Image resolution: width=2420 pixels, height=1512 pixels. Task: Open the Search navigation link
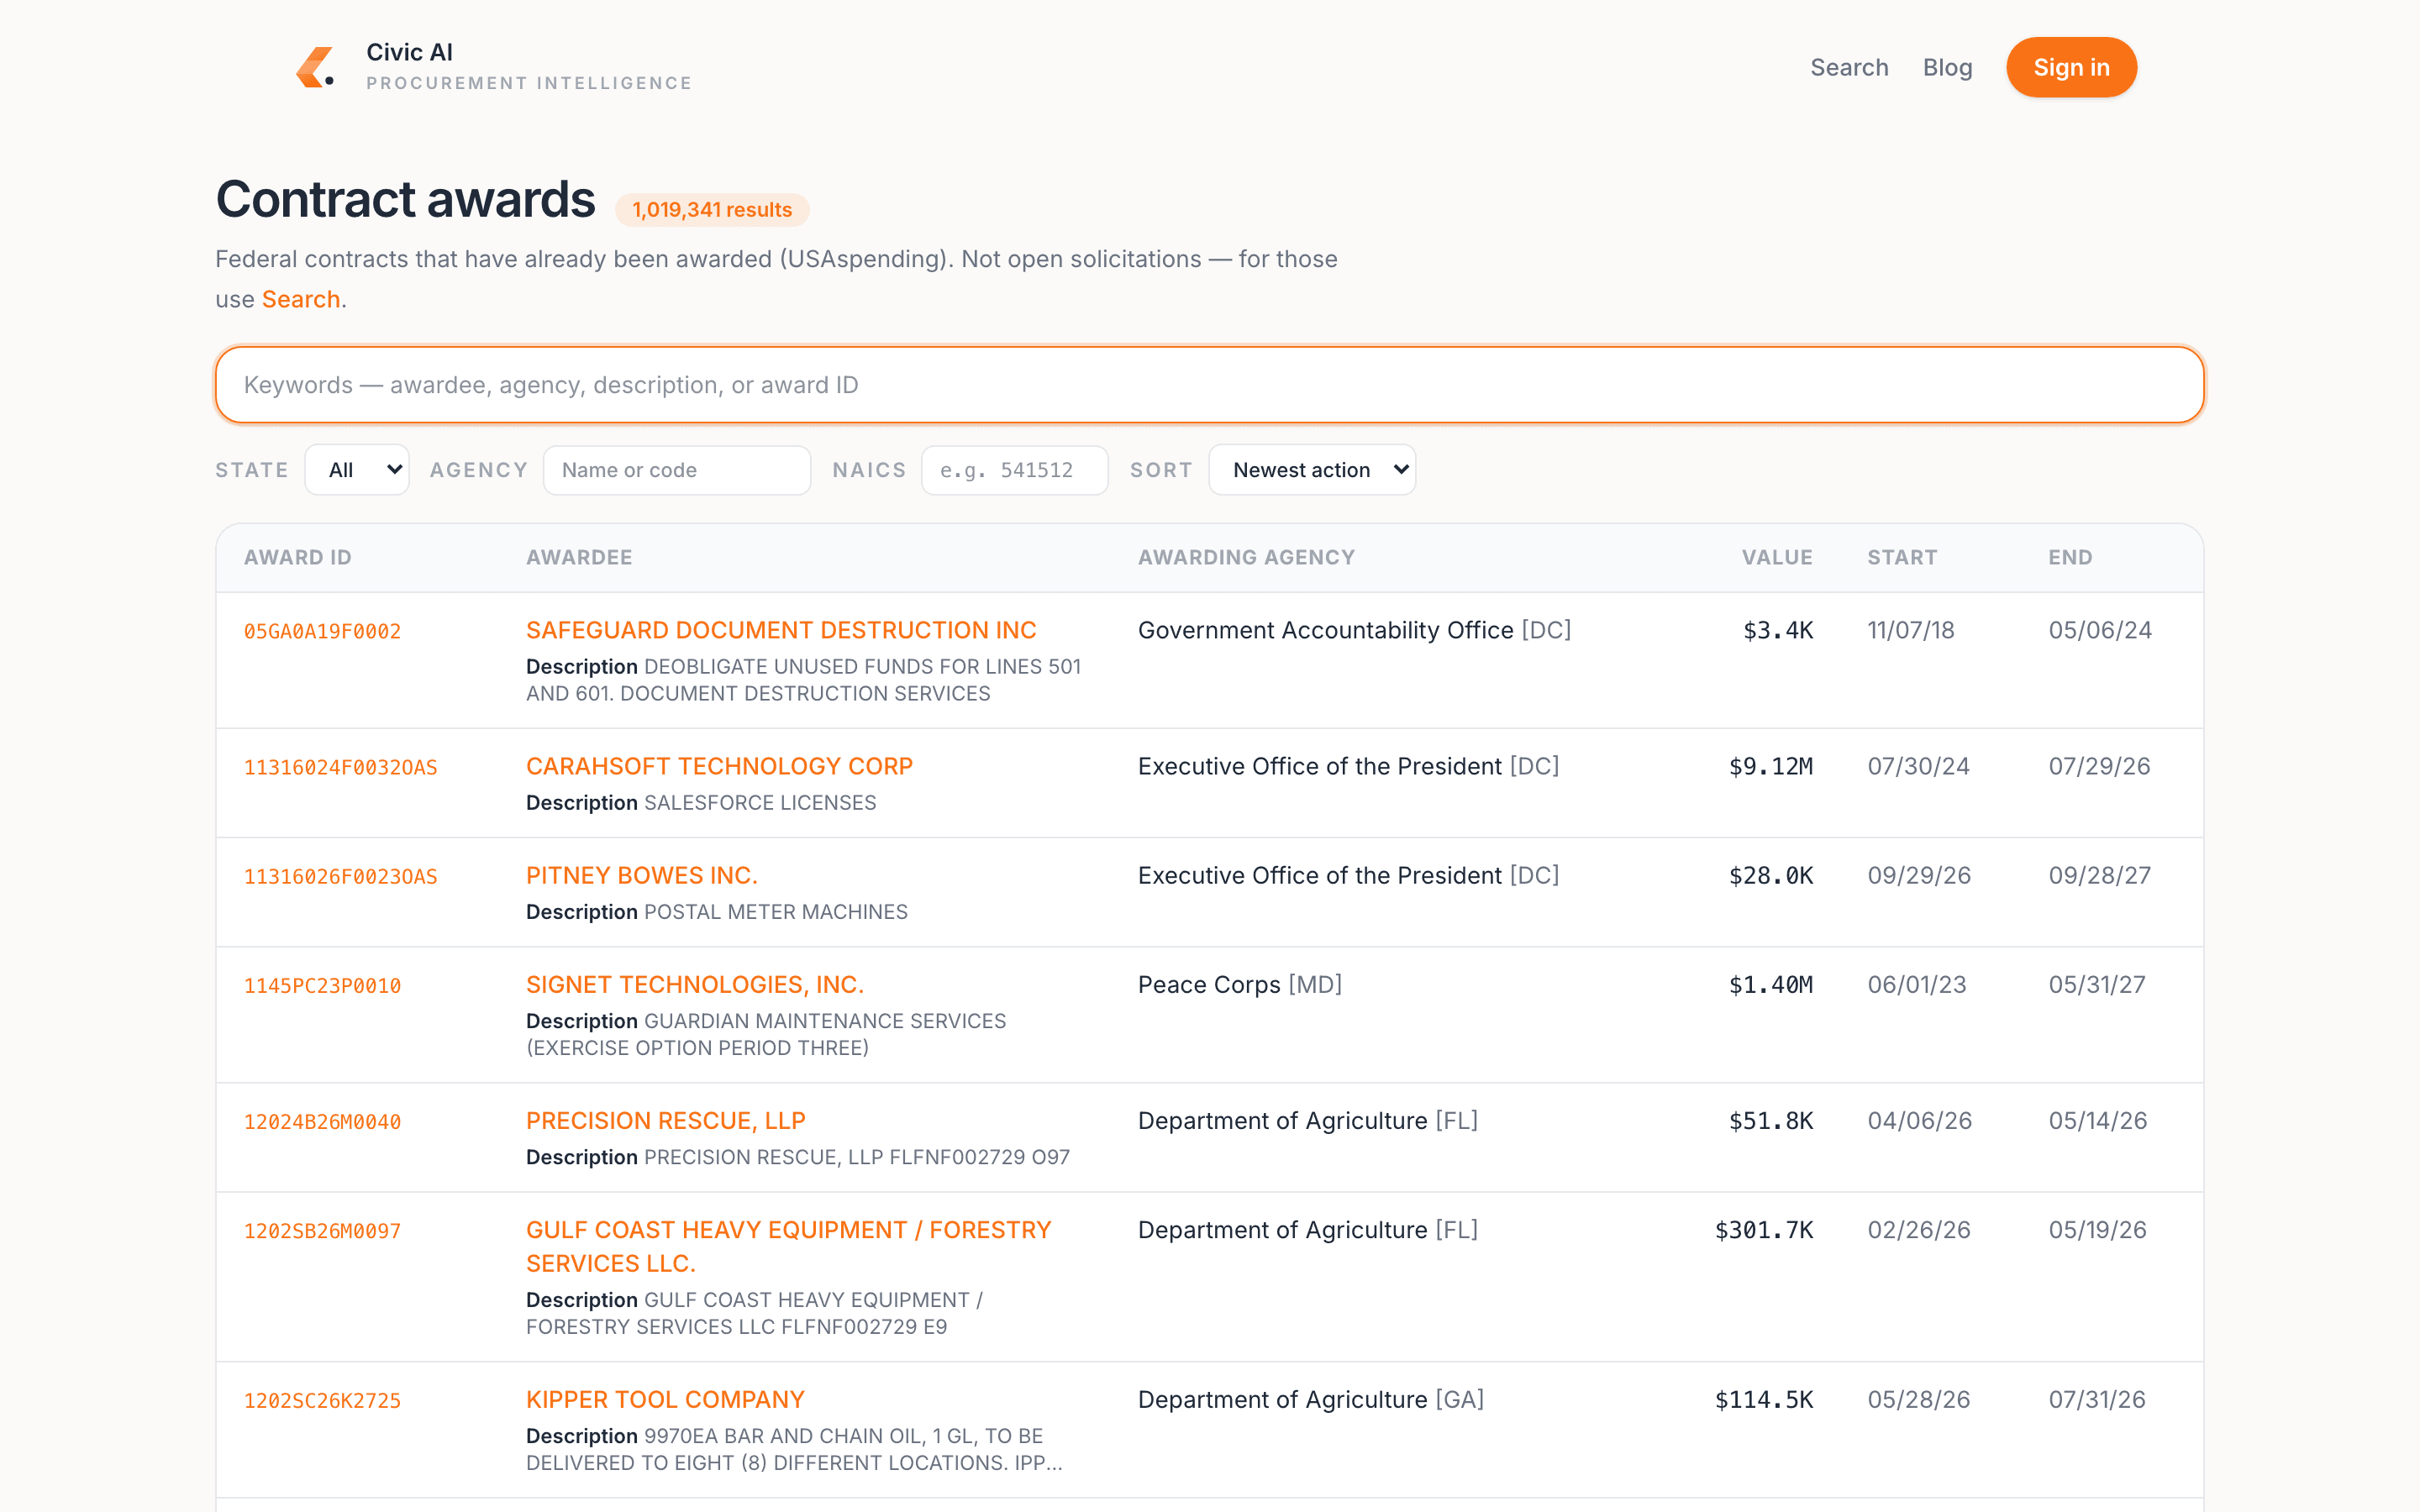(x=1849, y=67)
